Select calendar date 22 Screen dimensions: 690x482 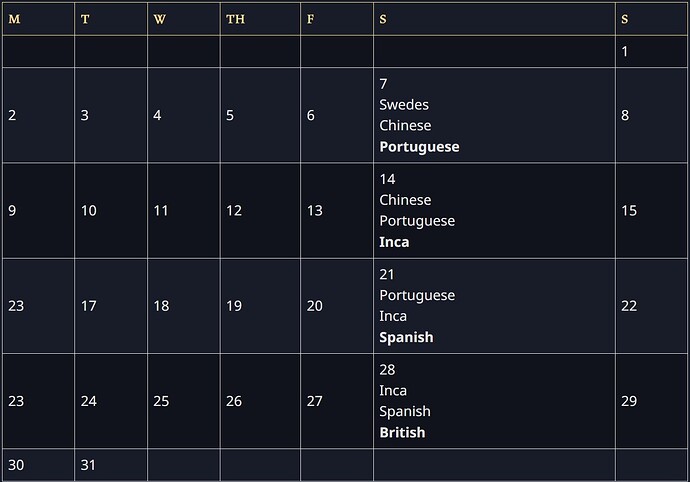[x=629, y=305]
